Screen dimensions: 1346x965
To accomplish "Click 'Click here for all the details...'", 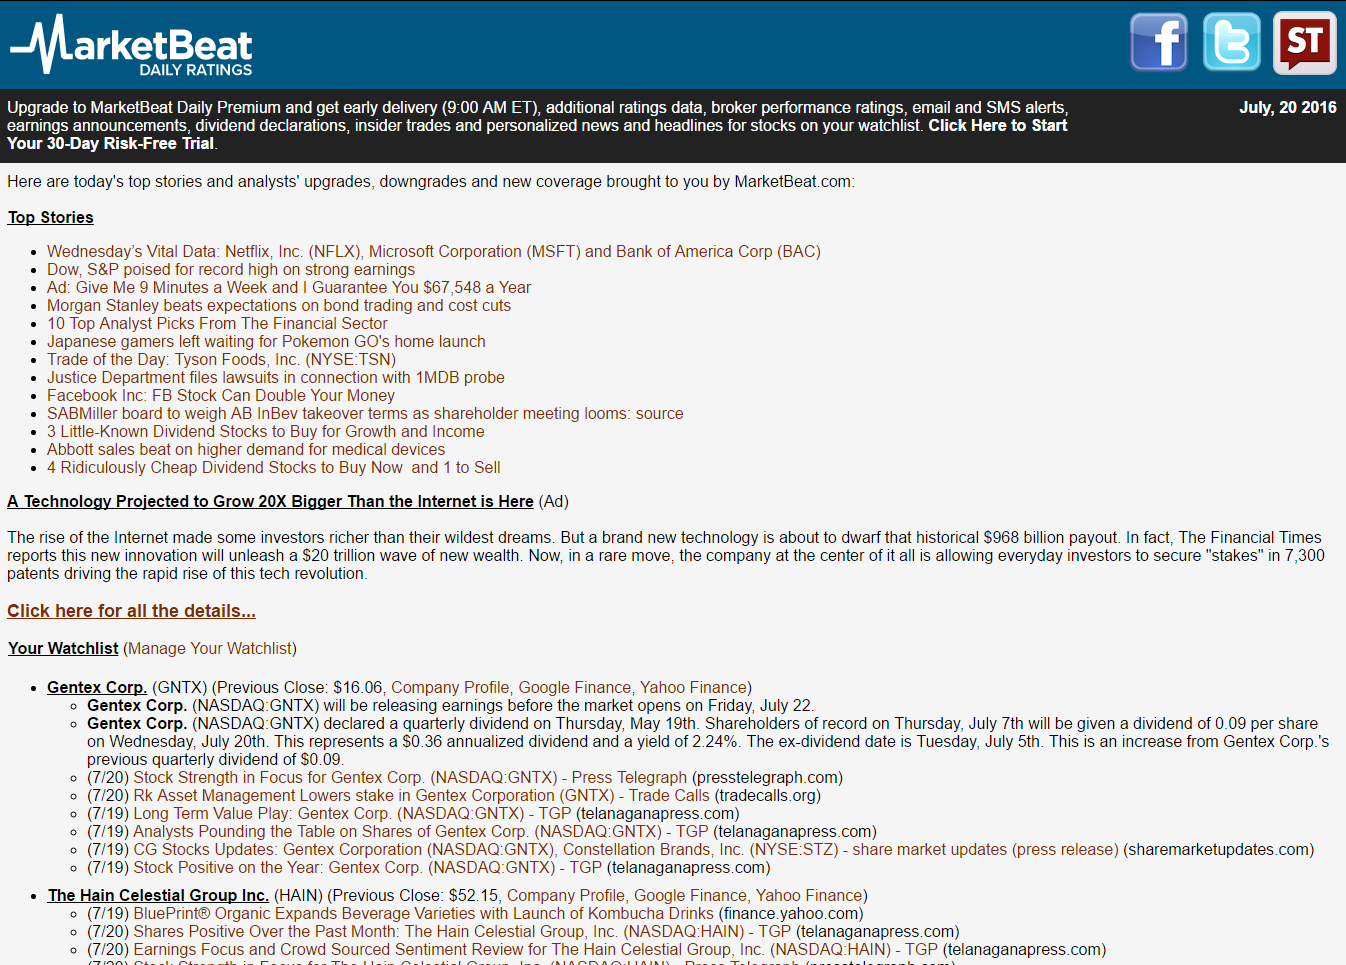I will click(131, 611).
